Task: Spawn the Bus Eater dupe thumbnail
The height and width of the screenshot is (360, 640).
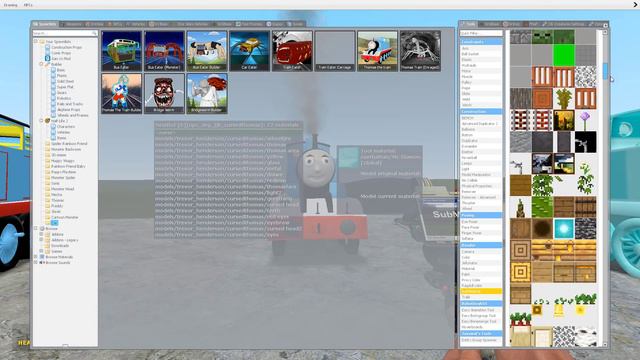Action: coord(121,51)
